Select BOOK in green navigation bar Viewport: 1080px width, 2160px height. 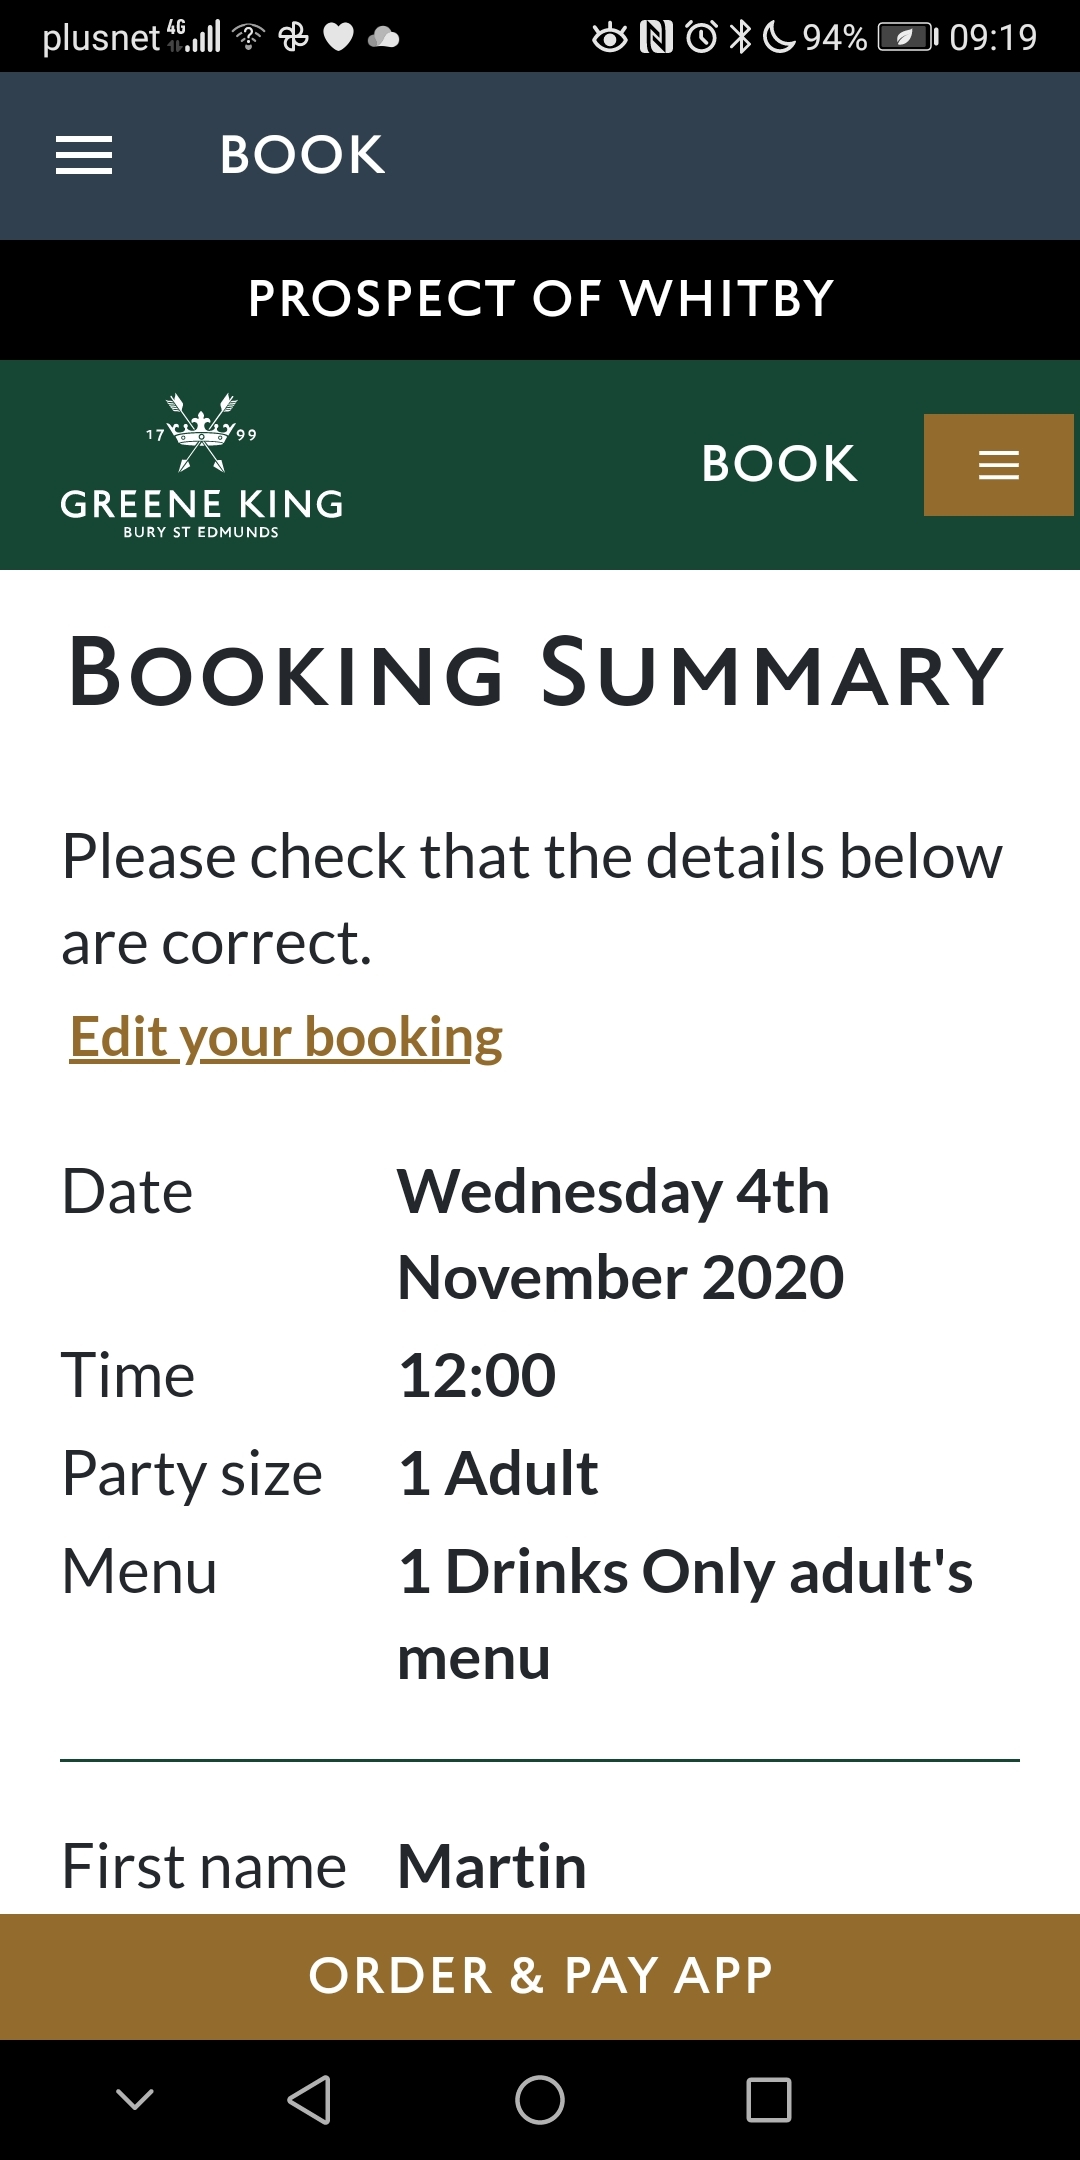pyautogui.click(x=779, y=464)
